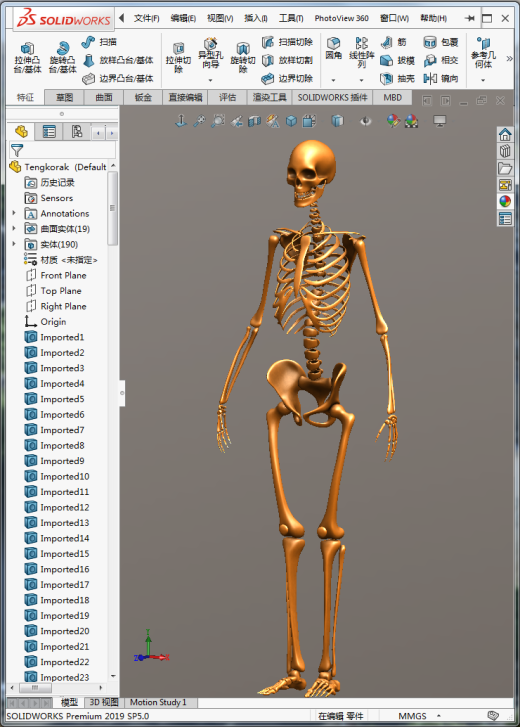Select the Fillet (圆角) tool
This screenshot has width=520, height=727.
[x=333, y=48]
